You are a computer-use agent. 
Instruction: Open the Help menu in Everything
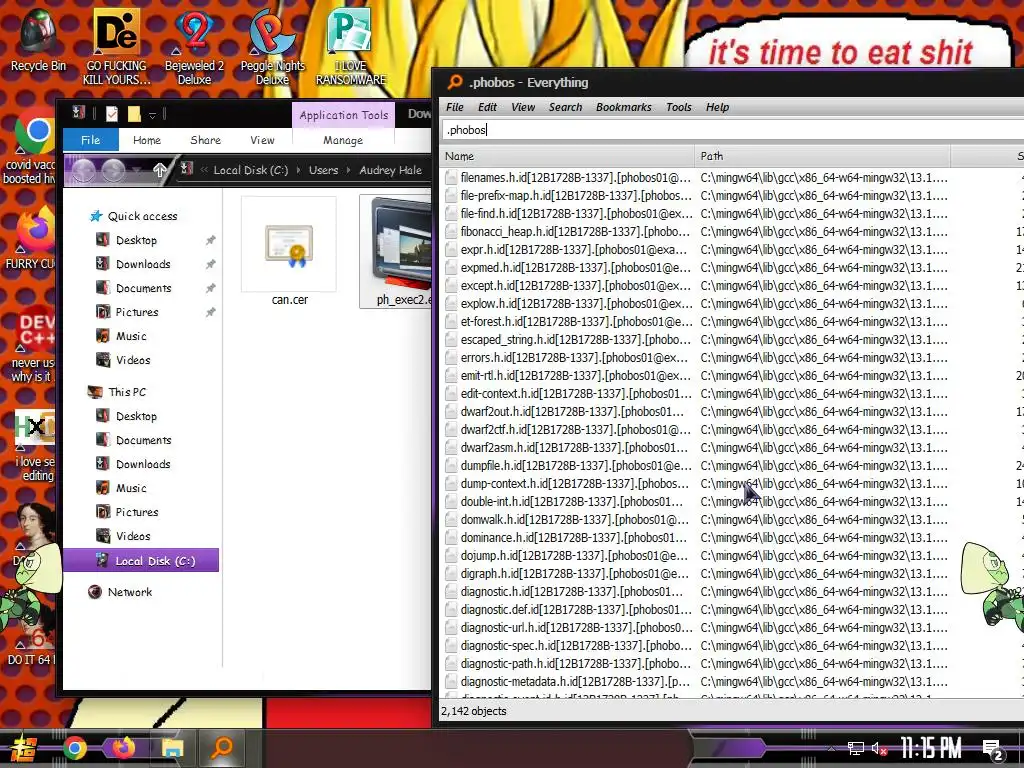pyautogui.click(x=717, y=107)
